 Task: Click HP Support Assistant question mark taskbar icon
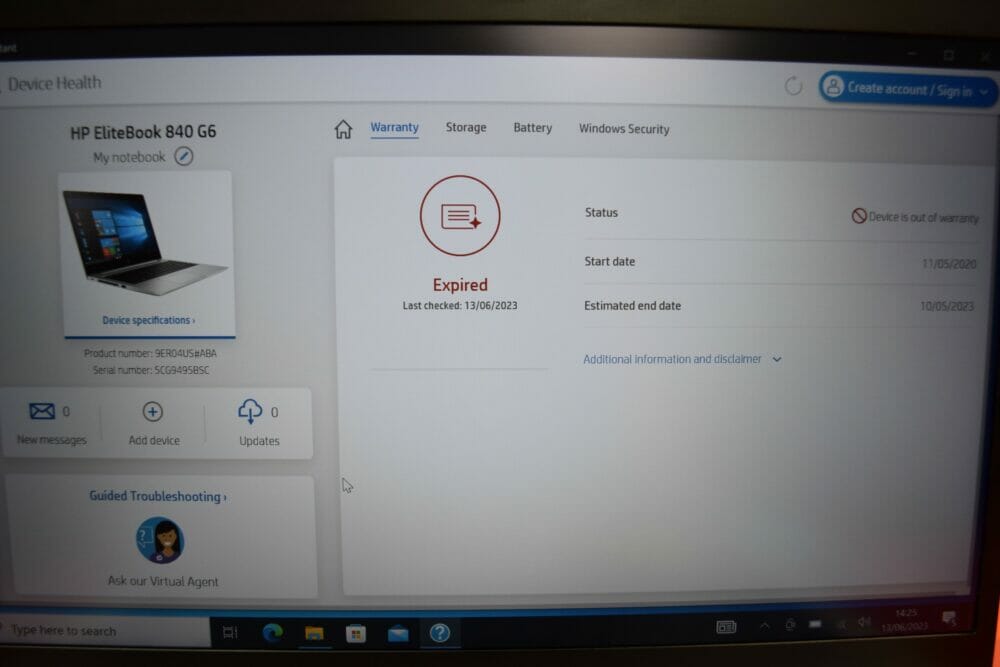(x=439, y=633)
